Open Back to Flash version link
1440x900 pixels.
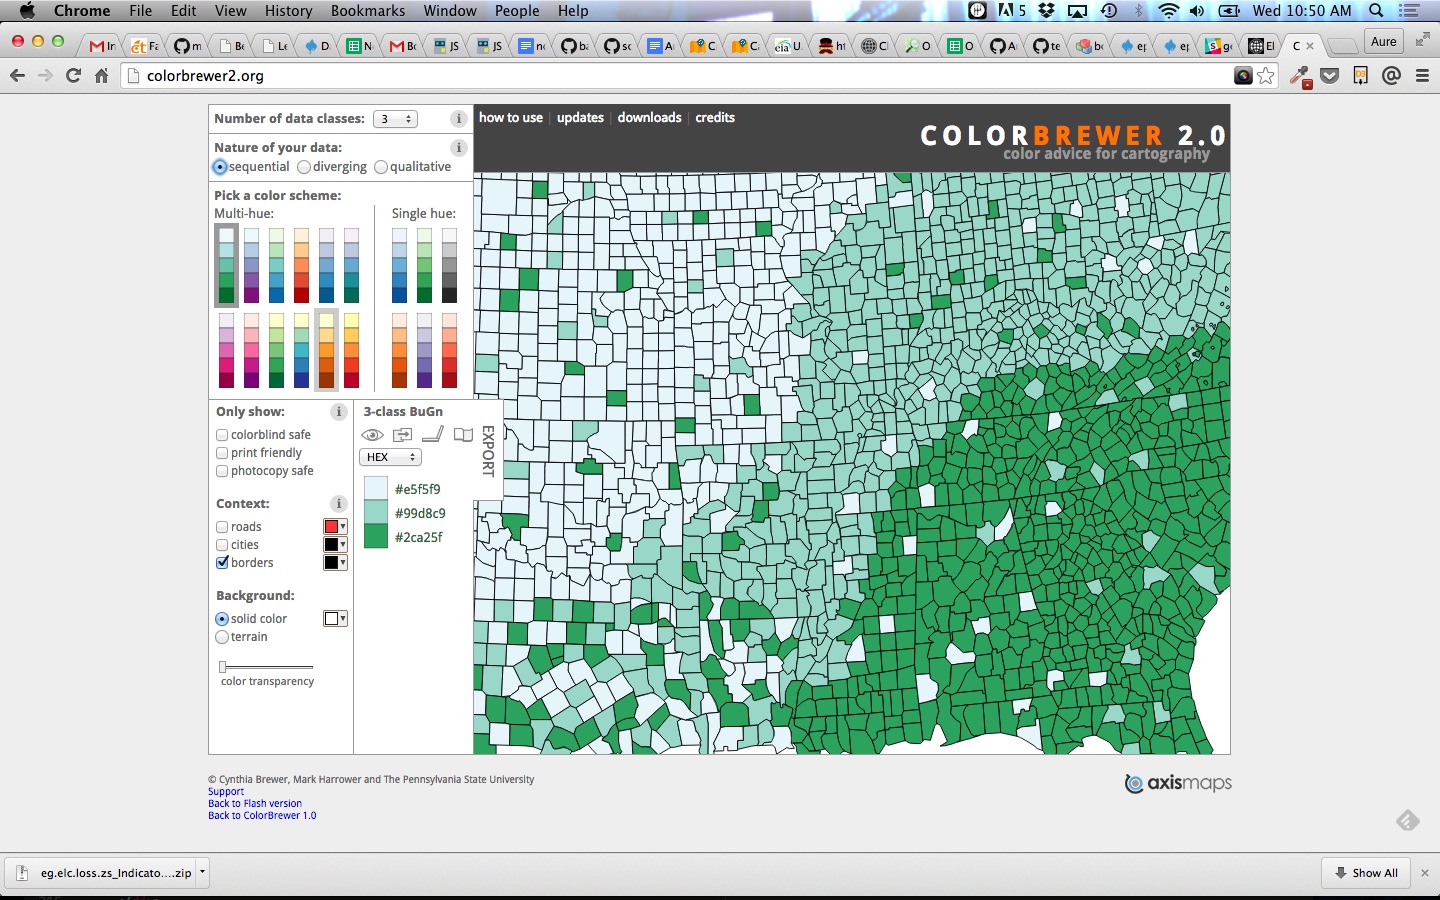coord(255,804)
